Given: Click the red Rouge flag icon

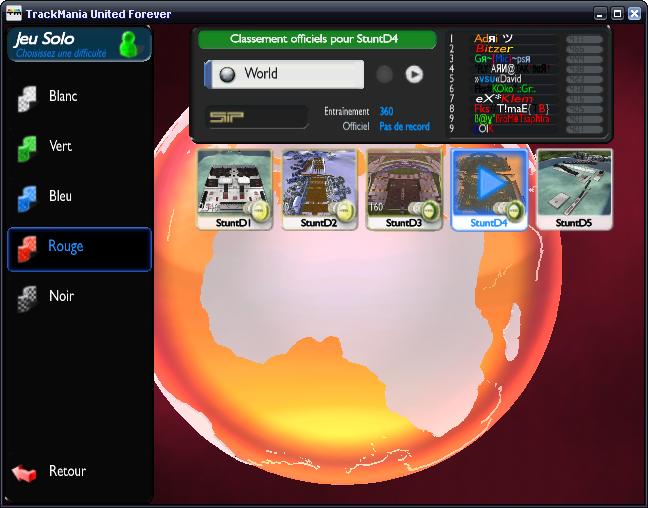Looking at the screenshot, I should [x=27, y=248].
